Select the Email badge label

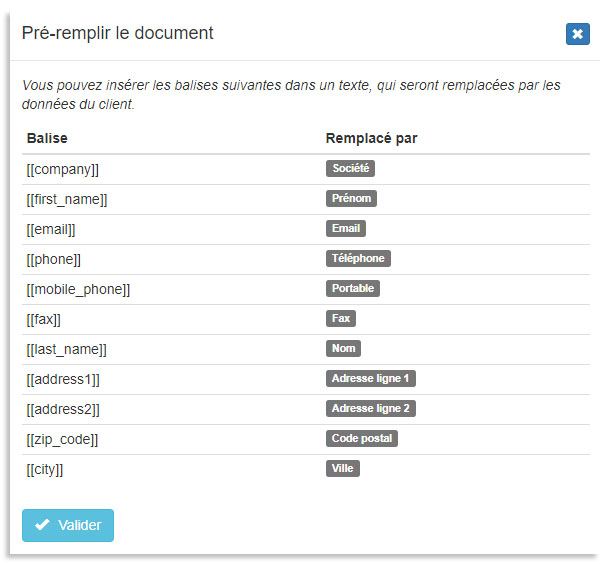coord(345,229)
